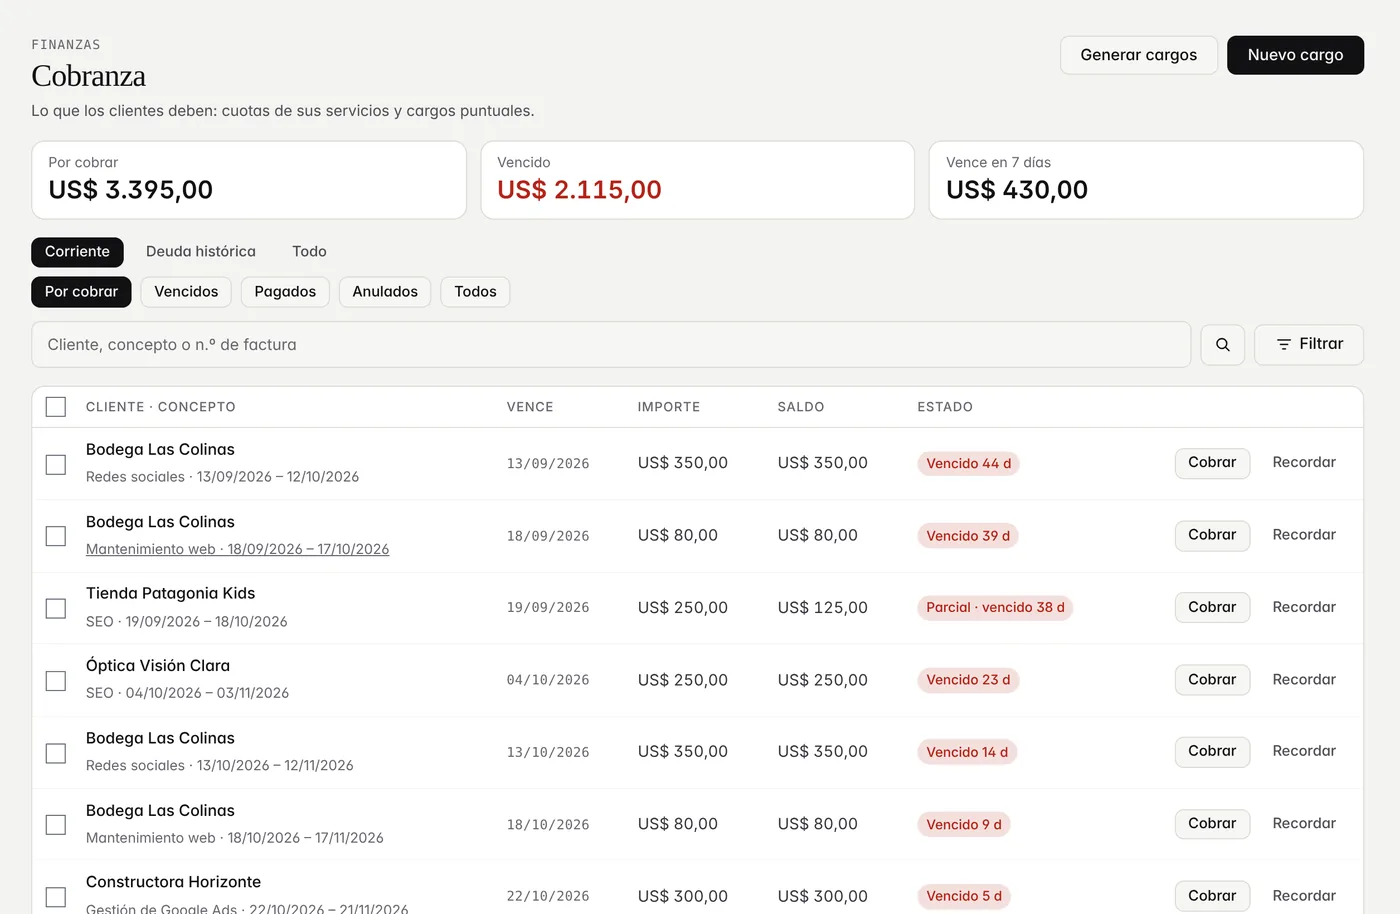Create a new charge with Nuevo cargo
This screenshot has width=1400, height=914.
(1295, 55)
